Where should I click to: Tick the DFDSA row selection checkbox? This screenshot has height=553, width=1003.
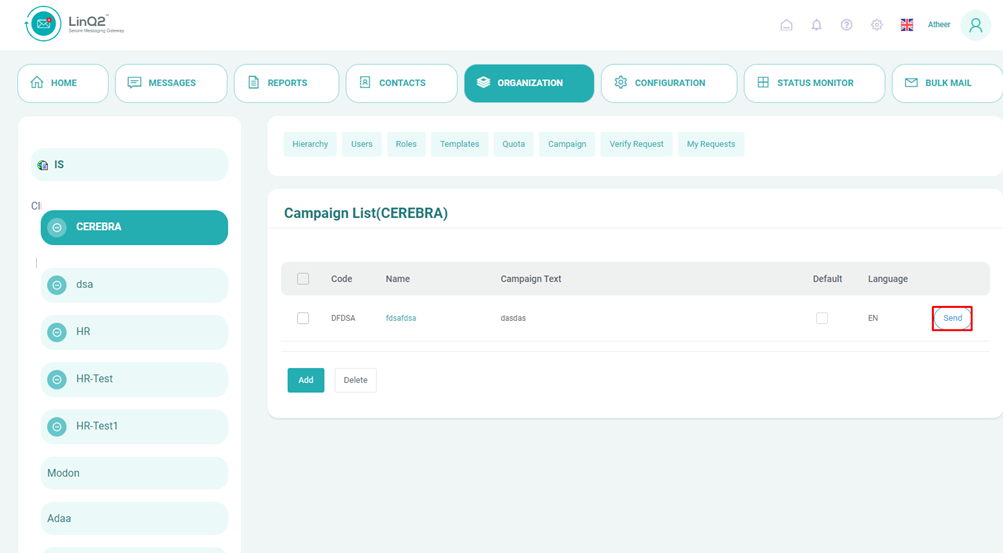[x=303, y=318]
